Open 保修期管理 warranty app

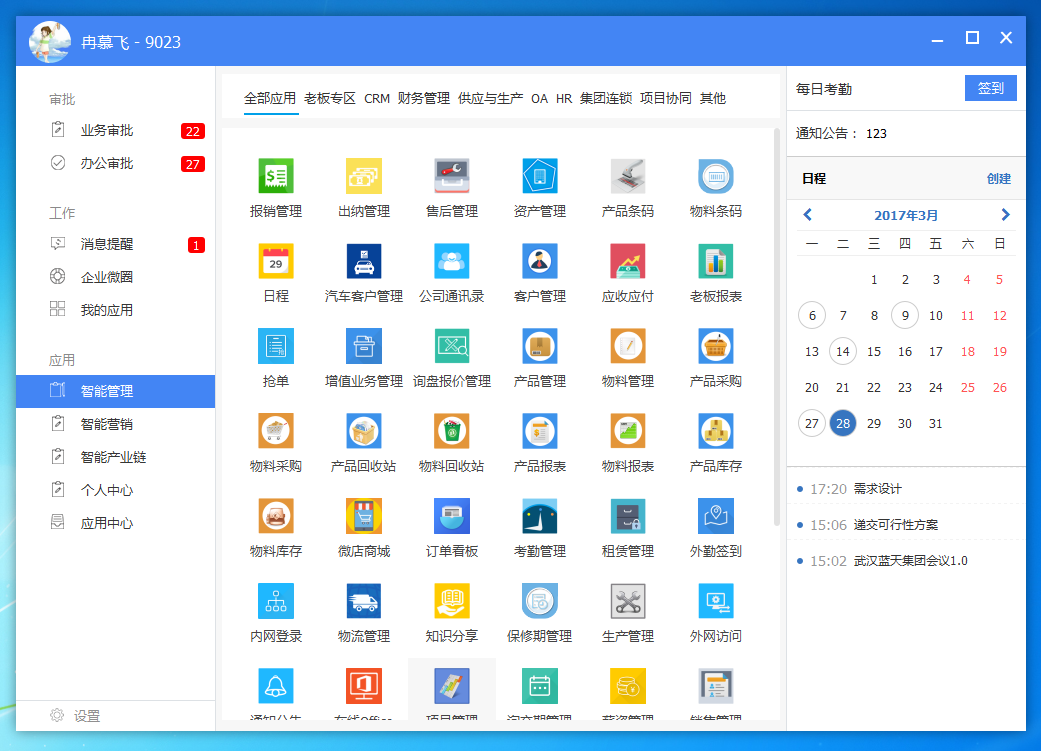540,602
